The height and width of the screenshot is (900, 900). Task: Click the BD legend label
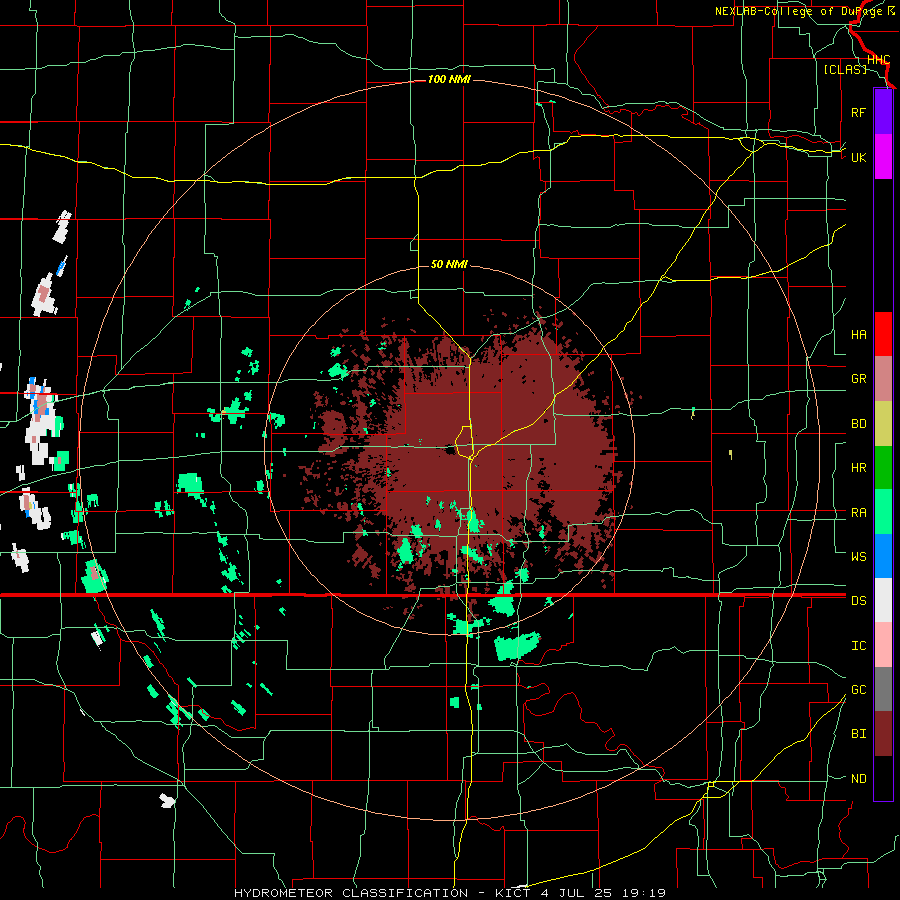[x=858, y=424]
